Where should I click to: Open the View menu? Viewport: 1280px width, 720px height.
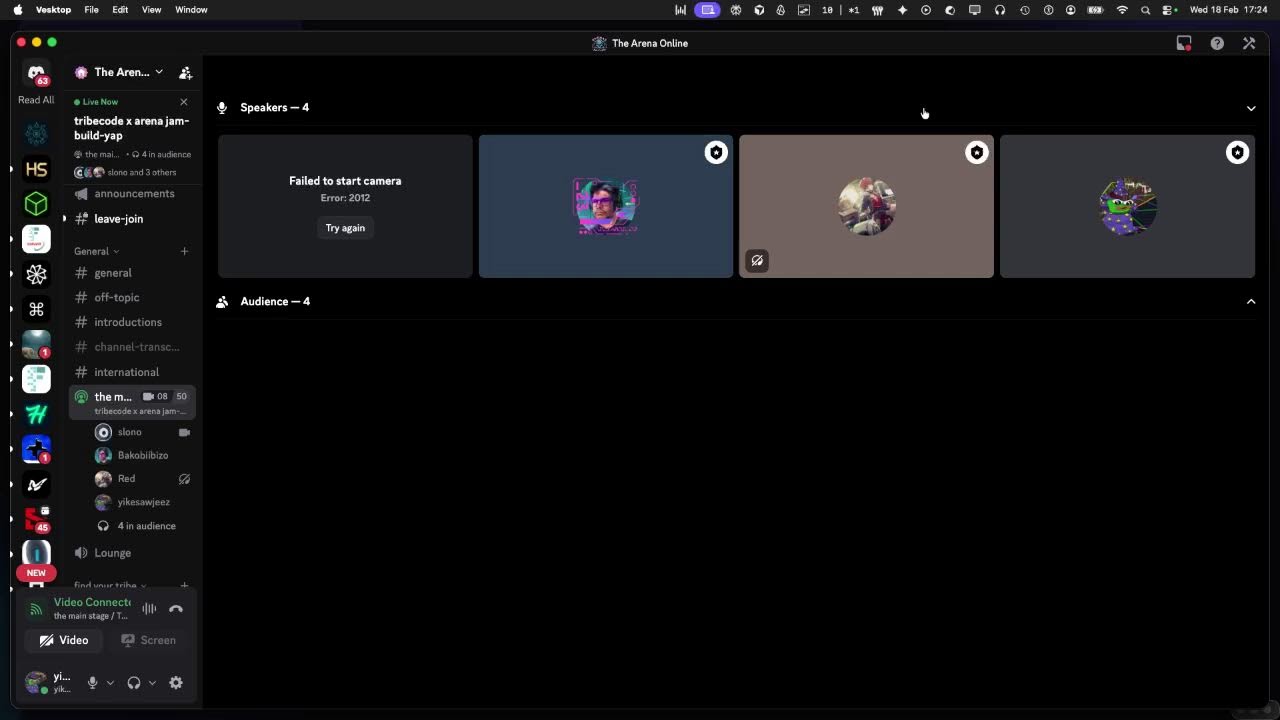[x=151, y=9]
